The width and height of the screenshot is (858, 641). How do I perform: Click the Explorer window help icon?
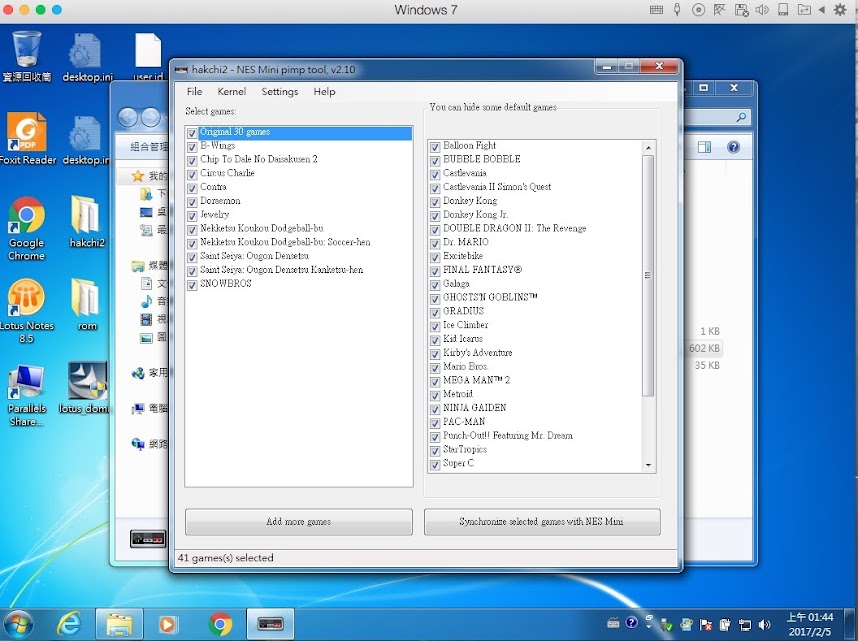tap(733, 147)
